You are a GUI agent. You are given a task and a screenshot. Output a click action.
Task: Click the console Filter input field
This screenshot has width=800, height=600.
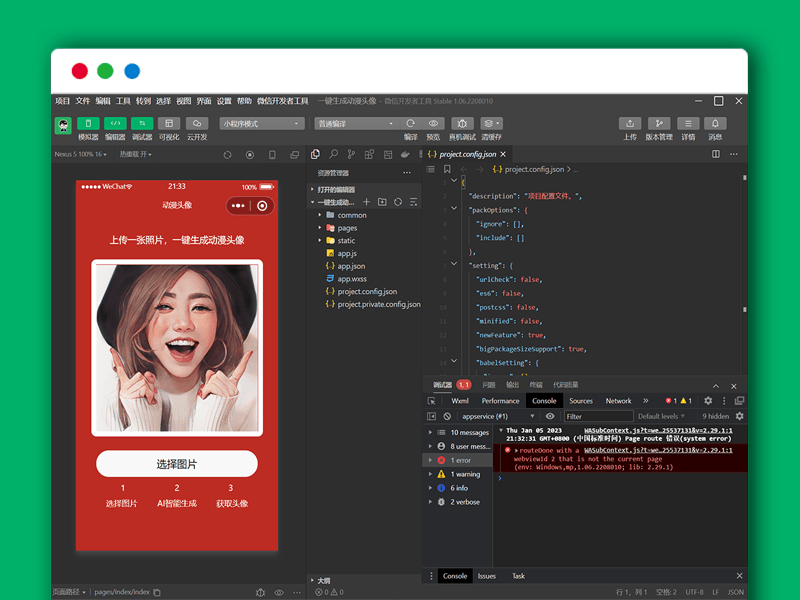pos(597,416)
